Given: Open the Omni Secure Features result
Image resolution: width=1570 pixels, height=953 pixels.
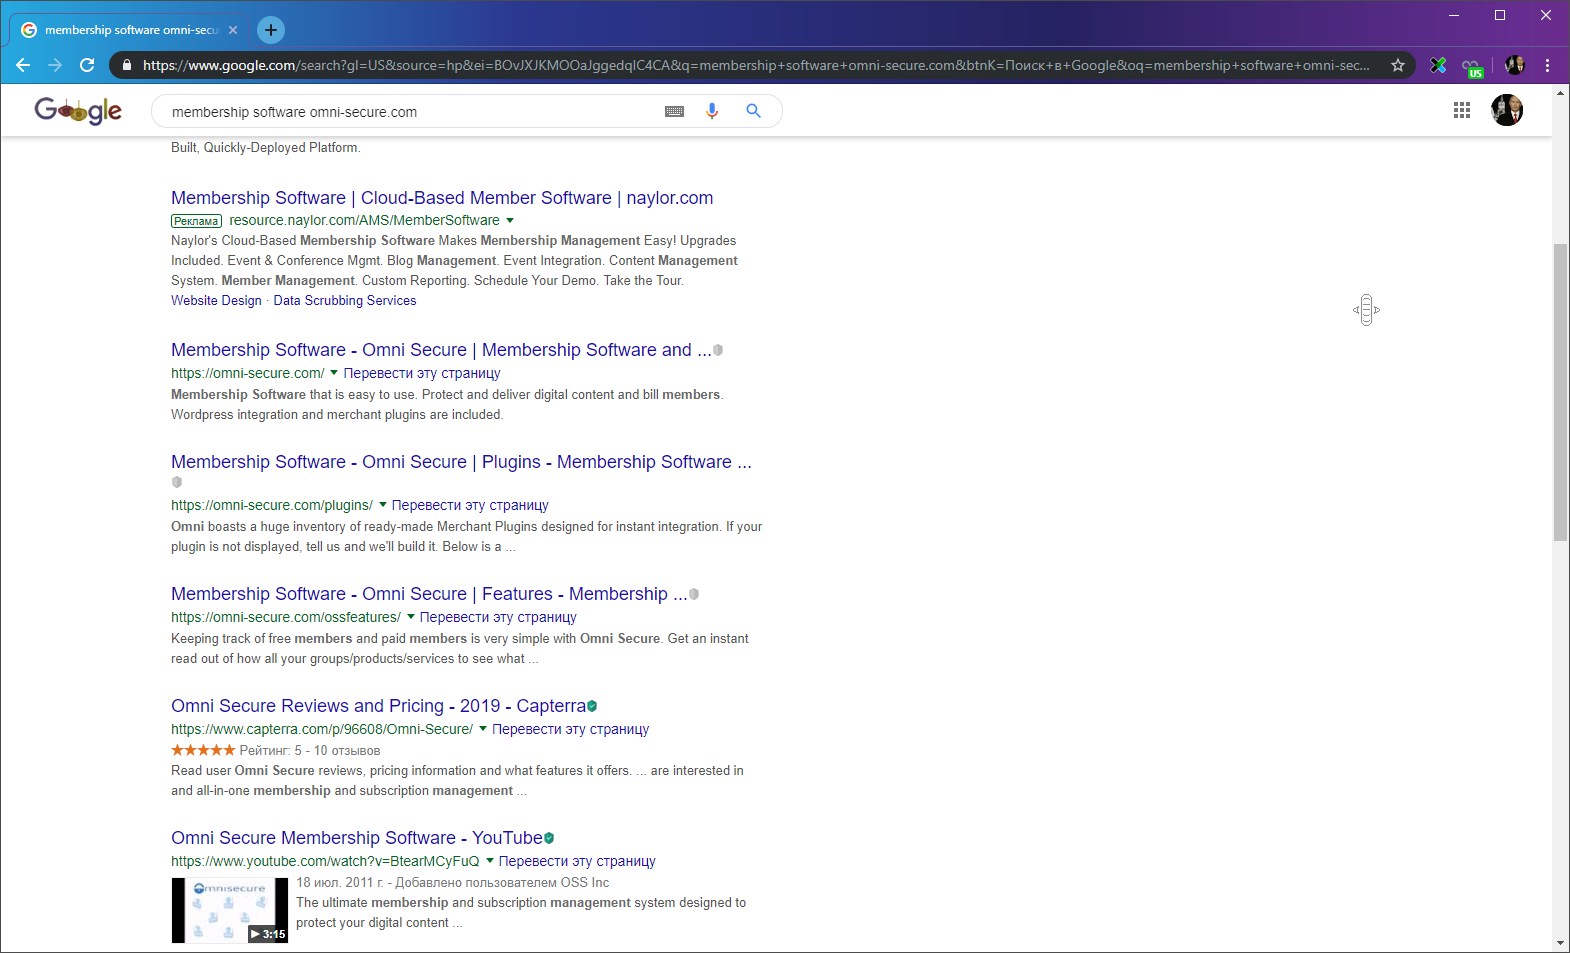Looking at the screenshot, I should coord(429,594).
